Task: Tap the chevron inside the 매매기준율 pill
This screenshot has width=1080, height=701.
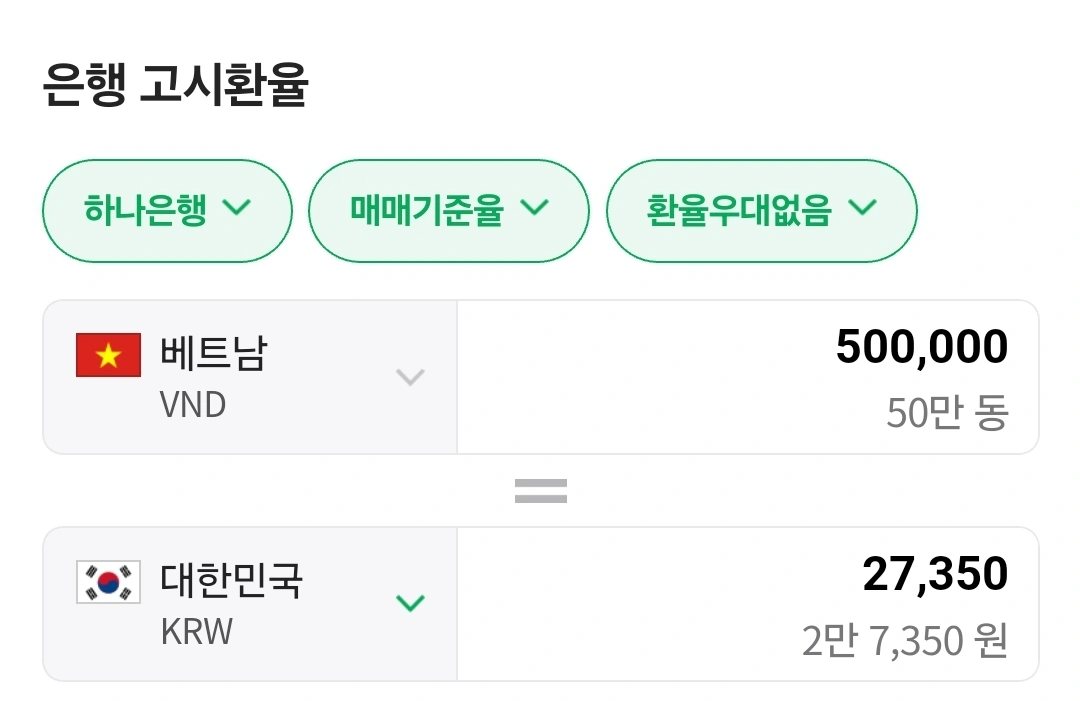Action: [x=535, y=208]
